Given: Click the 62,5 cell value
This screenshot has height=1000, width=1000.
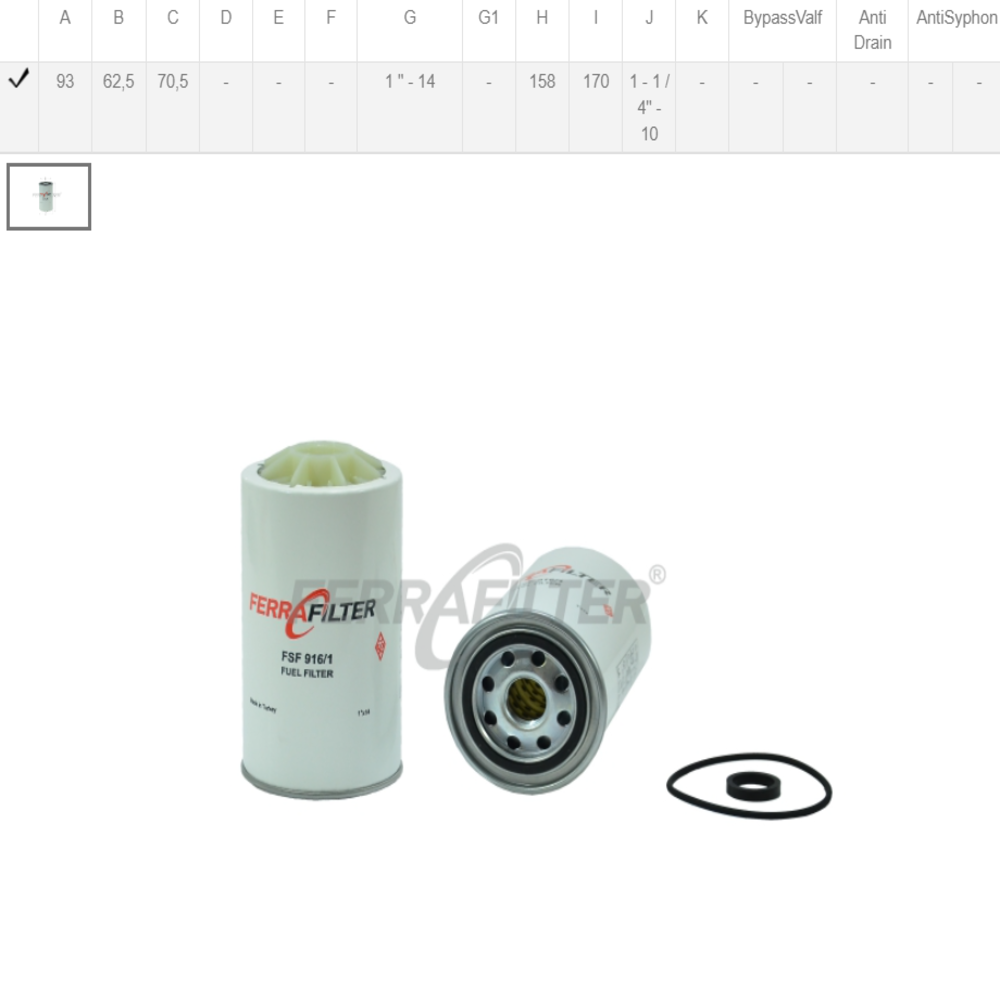Looking at the screenshot, I should [119, 82].
